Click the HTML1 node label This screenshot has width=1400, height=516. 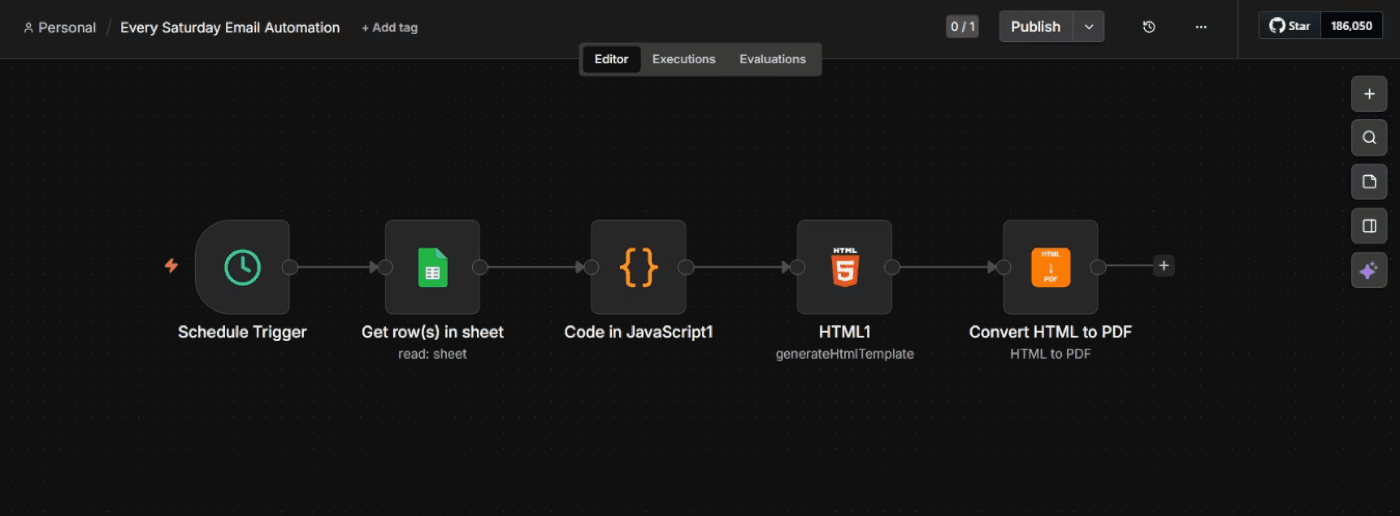point(844,332)
